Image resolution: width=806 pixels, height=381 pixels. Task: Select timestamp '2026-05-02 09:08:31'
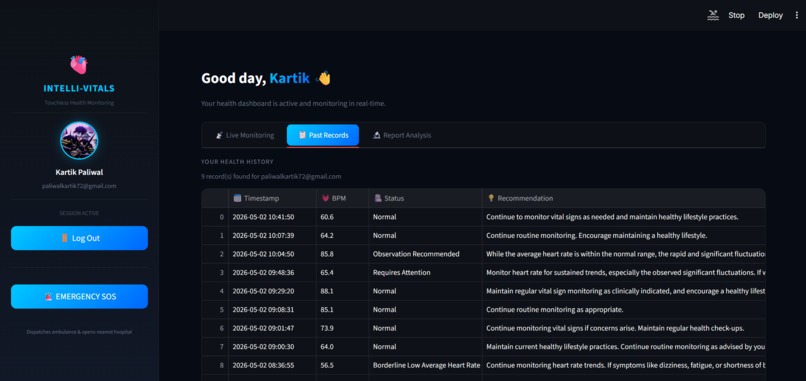pos(263,310)
